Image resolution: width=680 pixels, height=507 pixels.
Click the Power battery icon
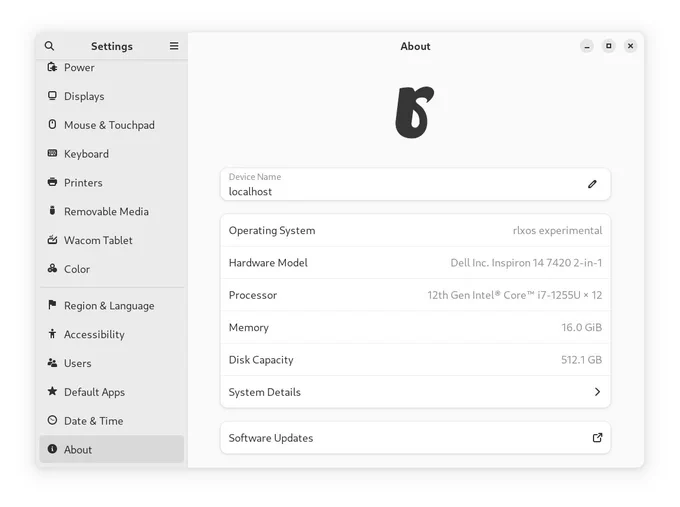pyautogui.click(x=52, y=67)
